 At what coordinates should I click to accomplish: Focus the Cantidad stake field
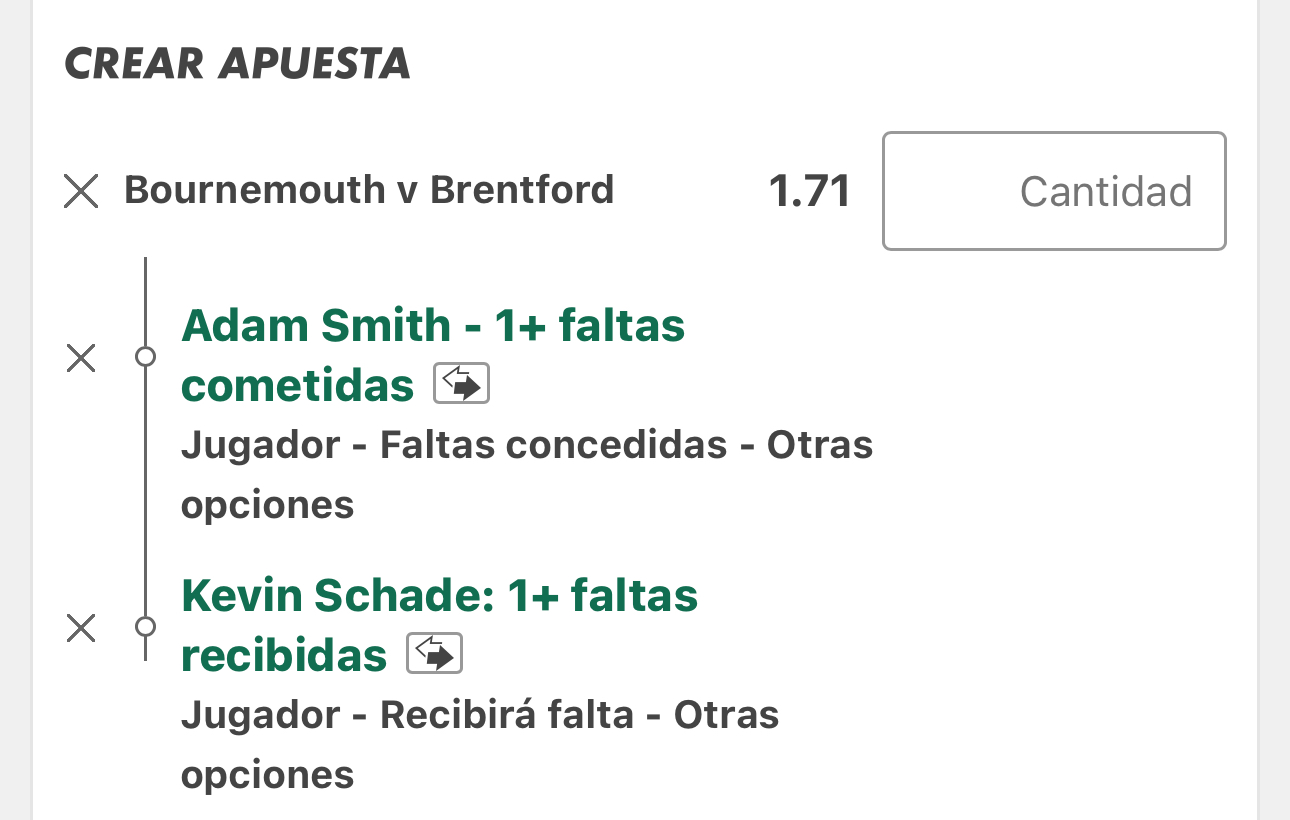point(1054,191)
